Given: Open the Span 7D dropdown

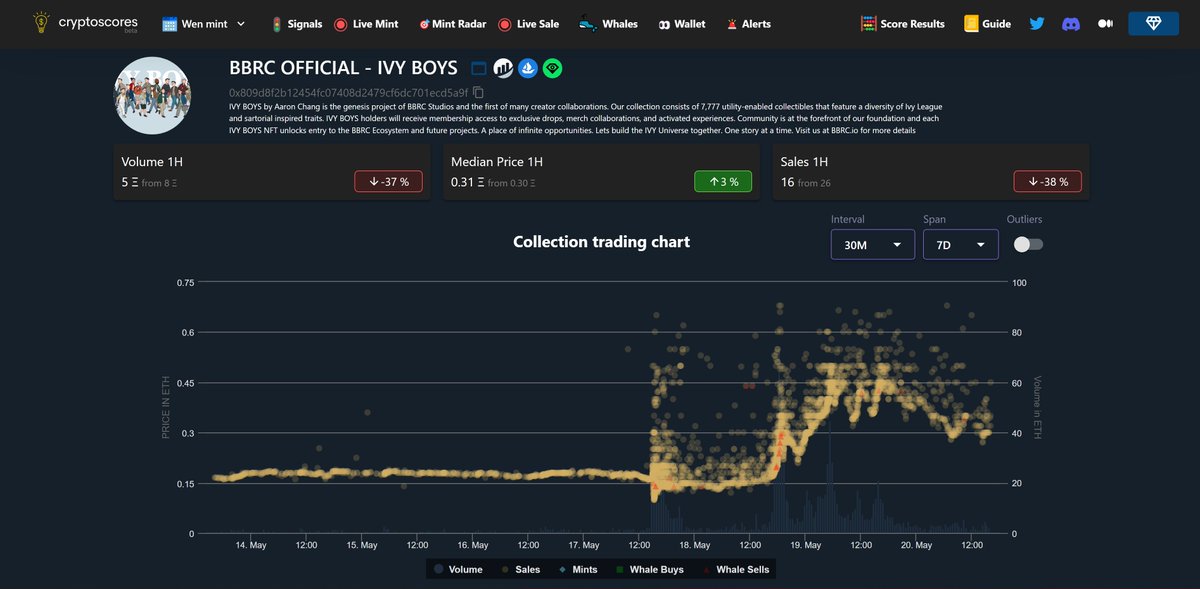Looking at the screenshot, I should 960,244.
